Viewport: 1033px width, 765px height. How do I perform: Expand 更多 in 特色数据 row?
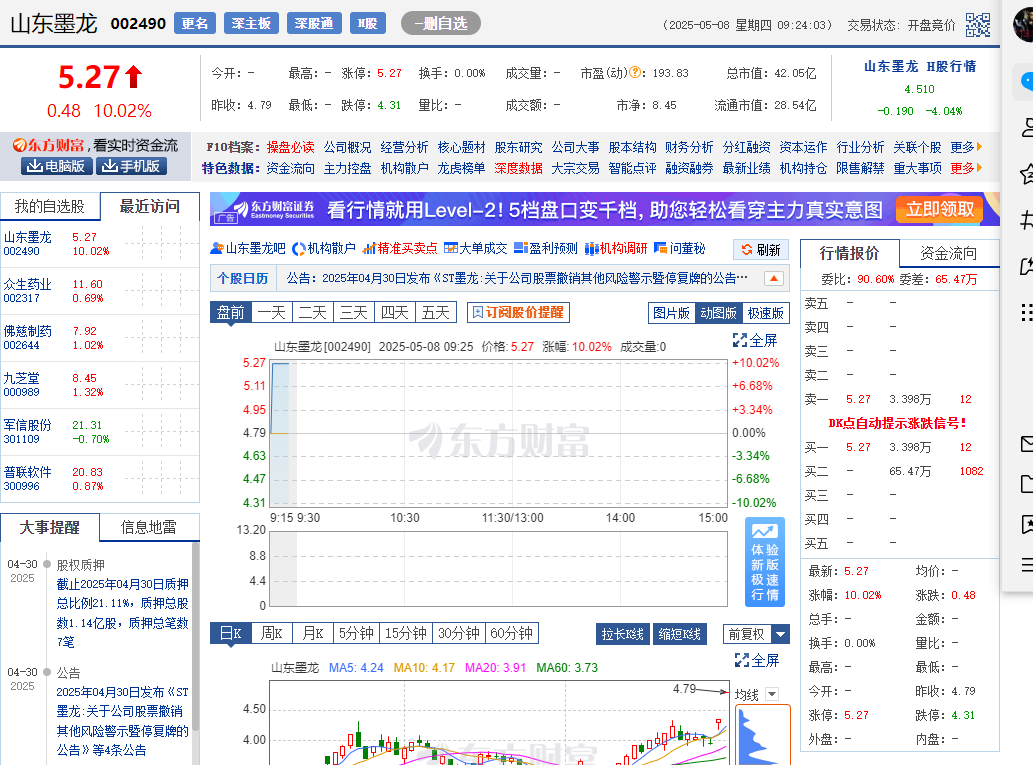[966, 168]
